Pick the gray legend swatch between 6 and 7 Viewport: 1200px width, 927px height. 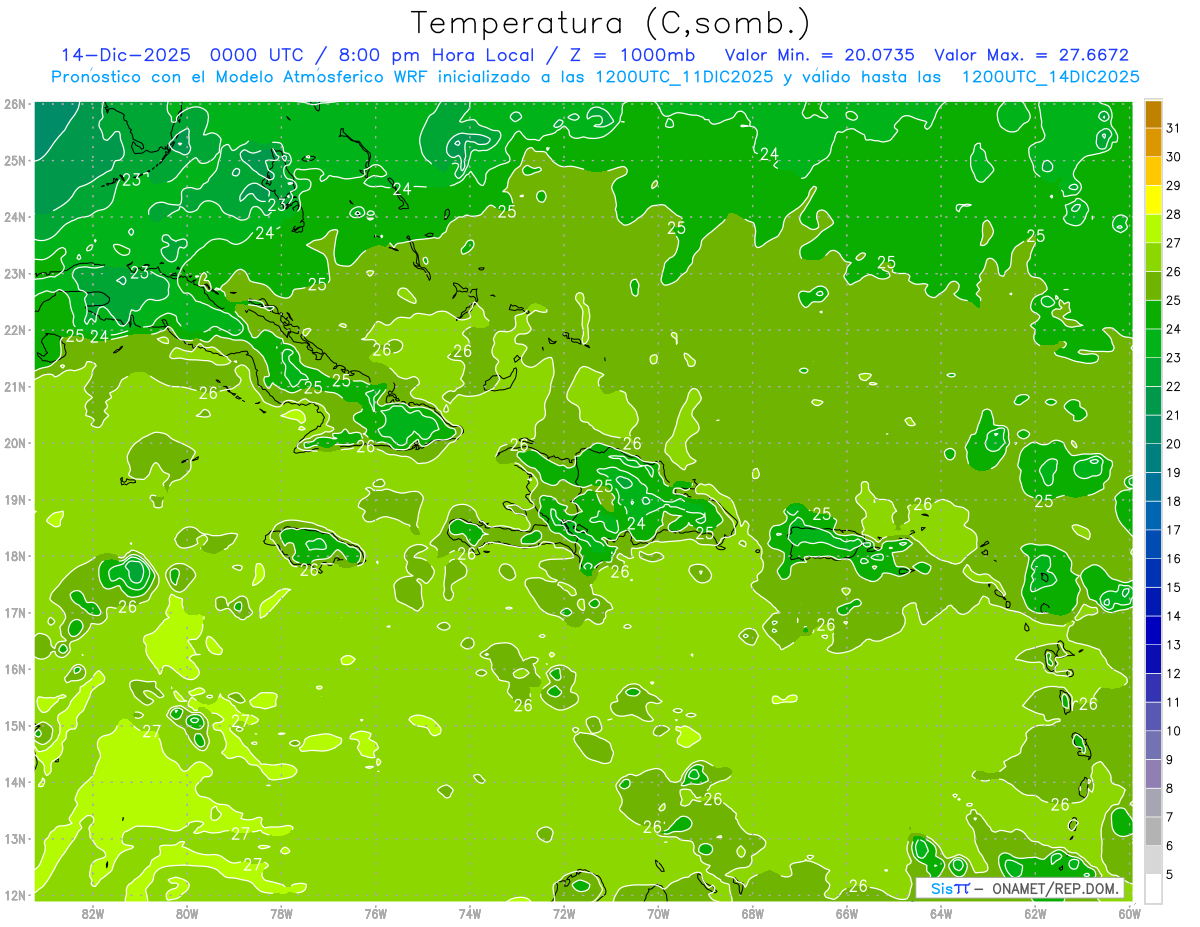click(x=1154, y=831)
